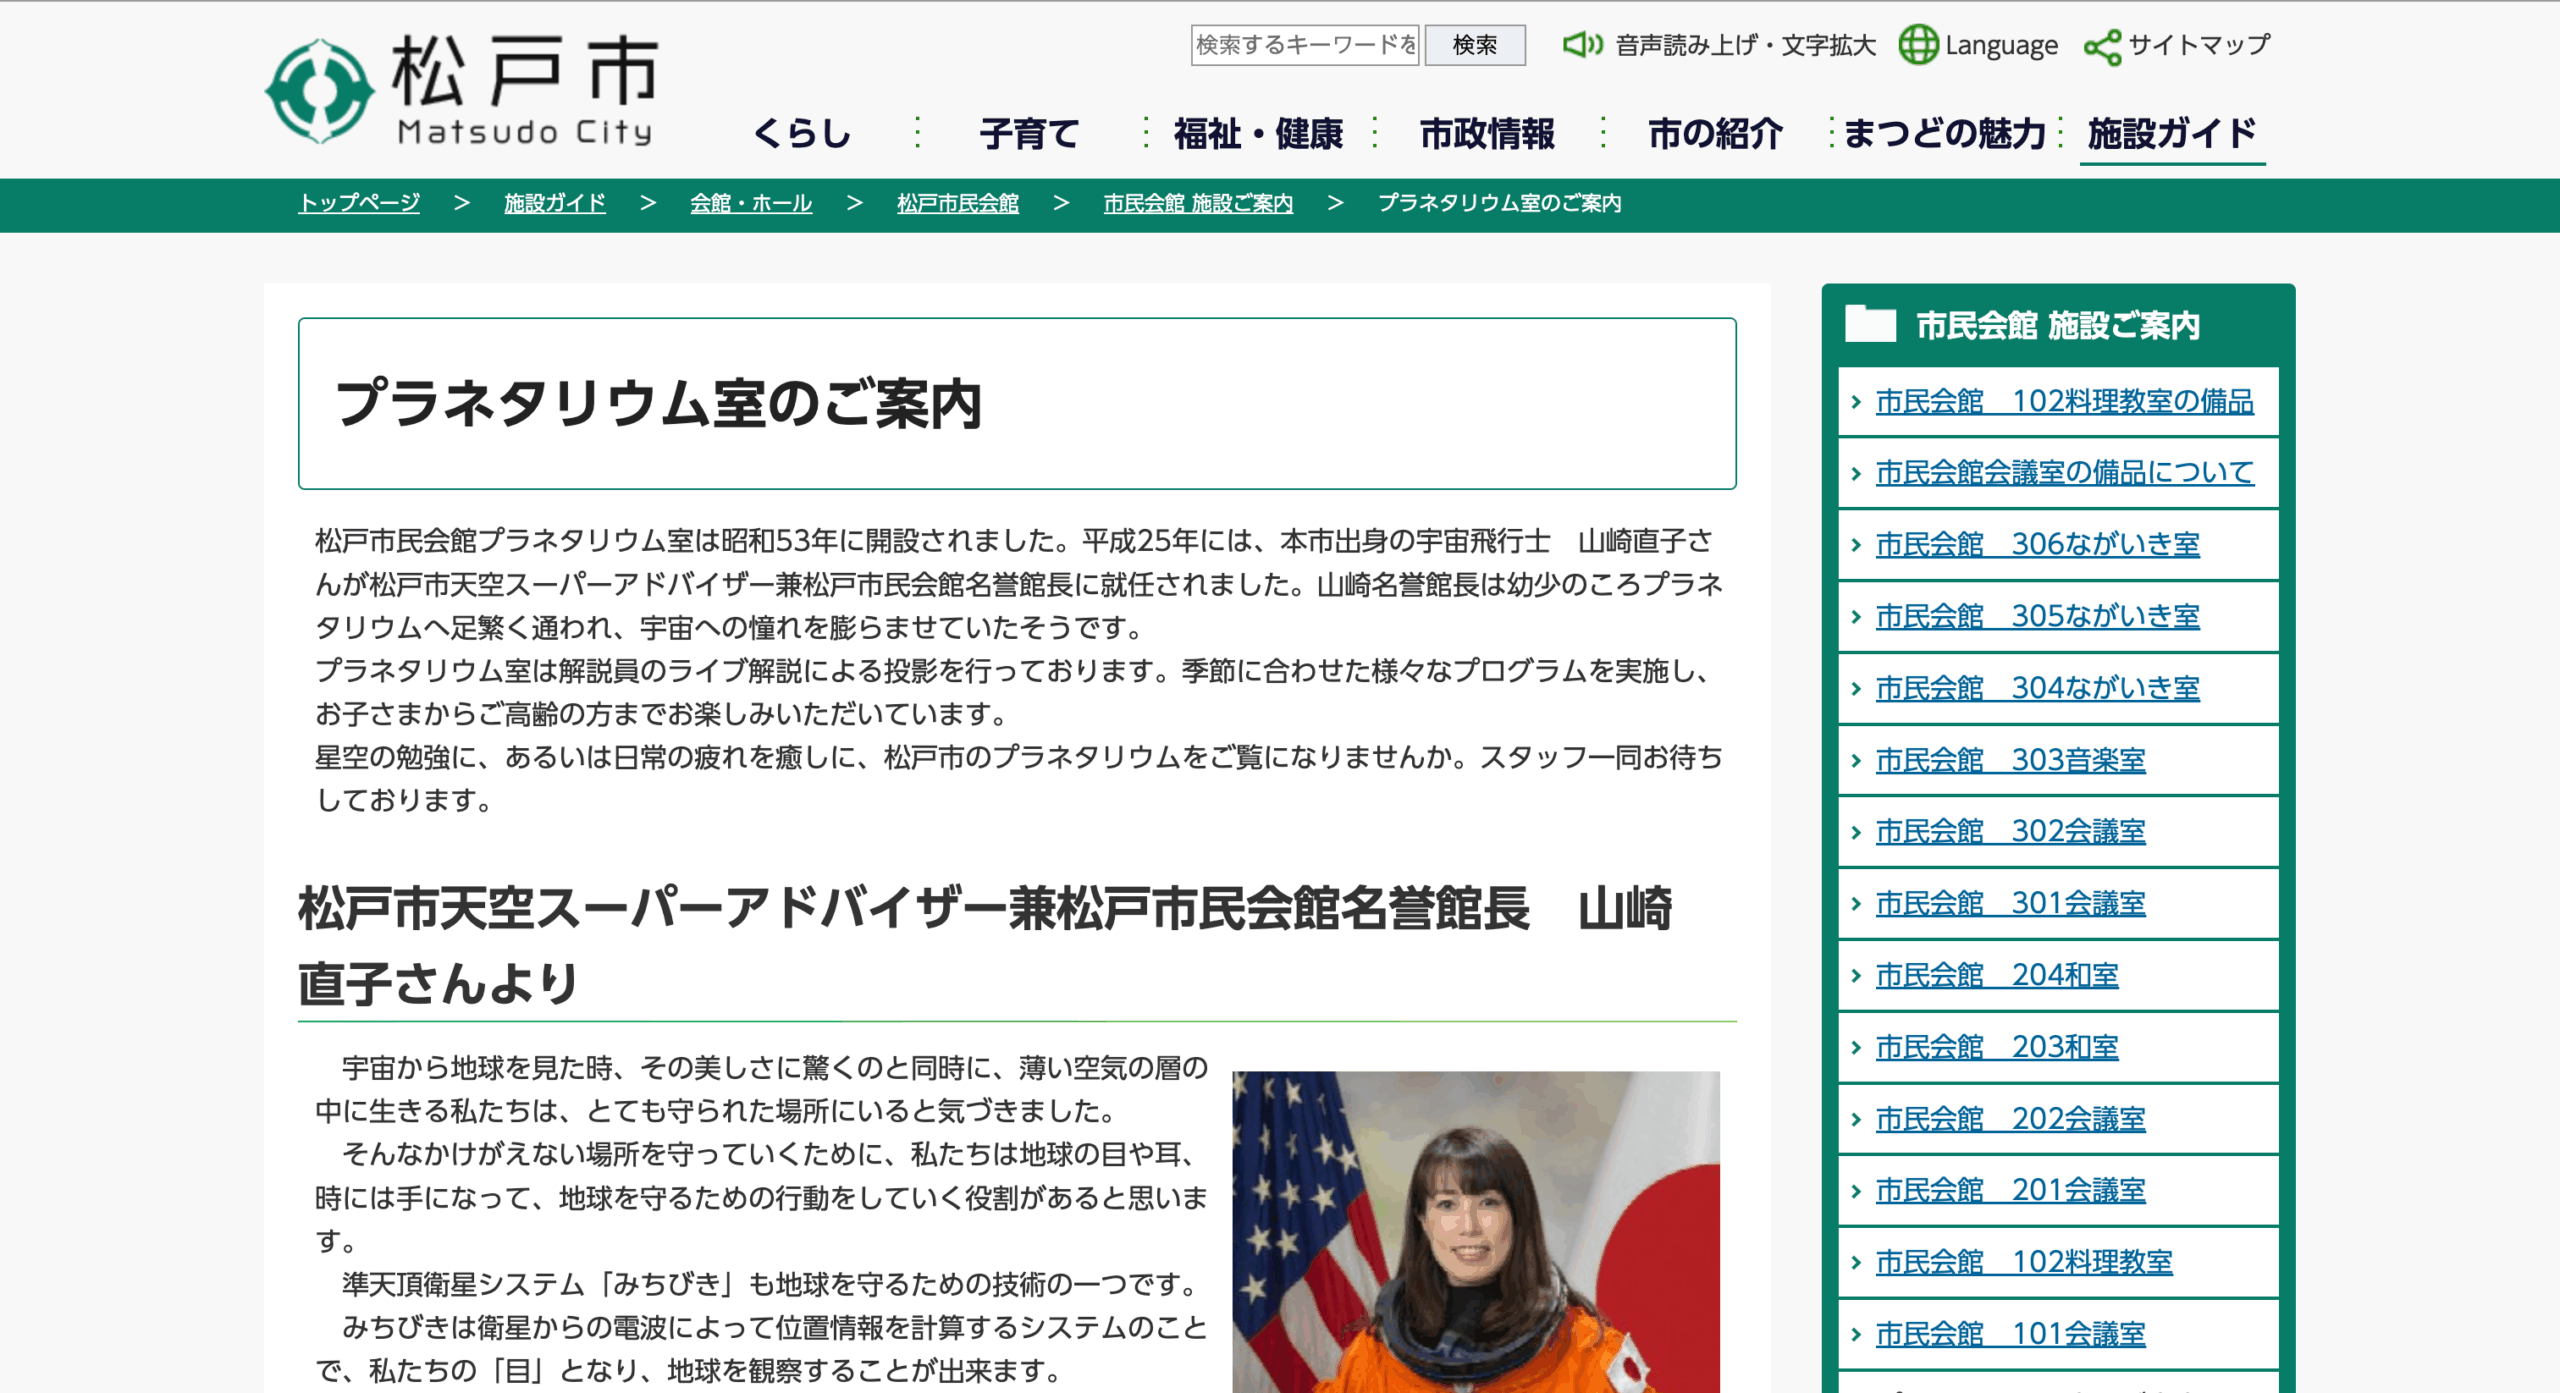Open 市民会館 202会議室 link
Image resolution: width=2560 pixels, height=1393 pixels.
pyautogui.click(x=2011, y=1120)
